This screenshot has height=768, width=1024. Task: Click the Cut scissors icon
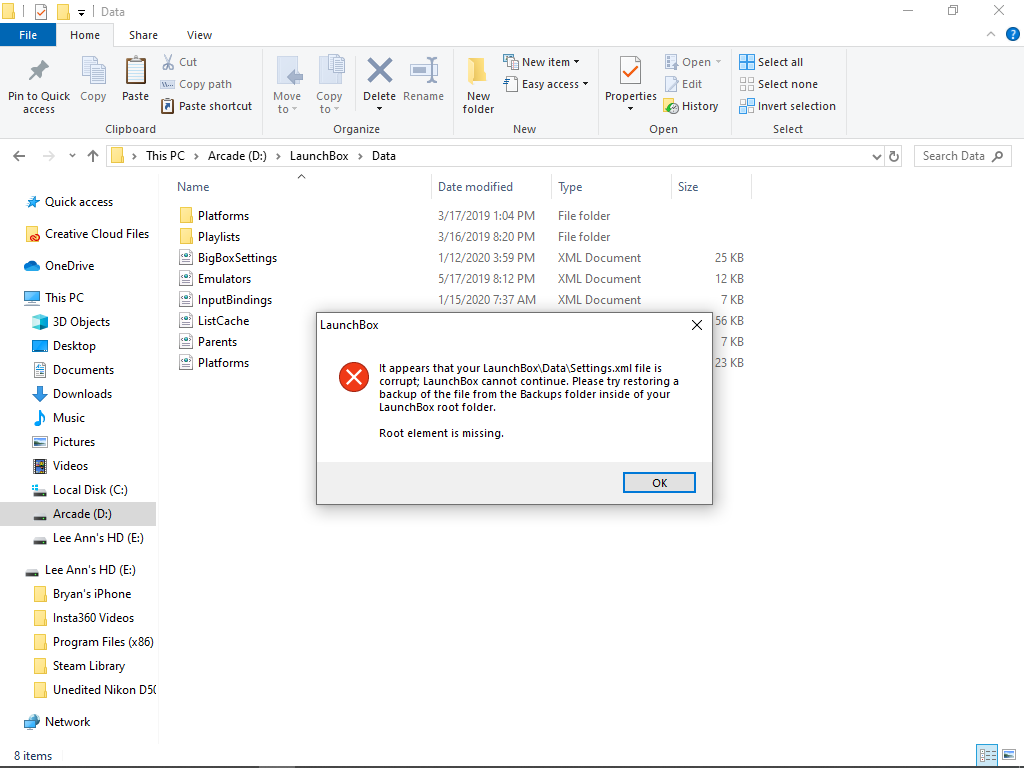[168, 62]
